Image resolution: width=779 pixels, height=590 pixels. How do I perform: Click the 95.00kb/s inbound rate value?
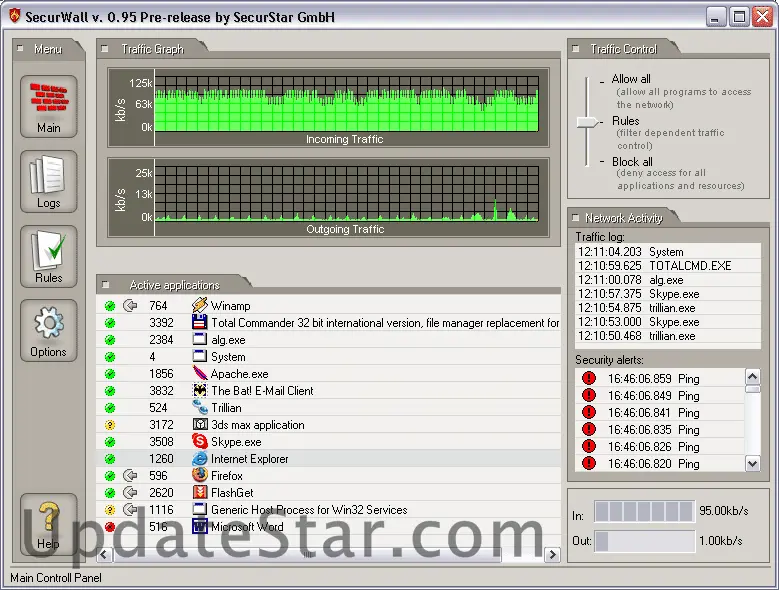point(724,511)
